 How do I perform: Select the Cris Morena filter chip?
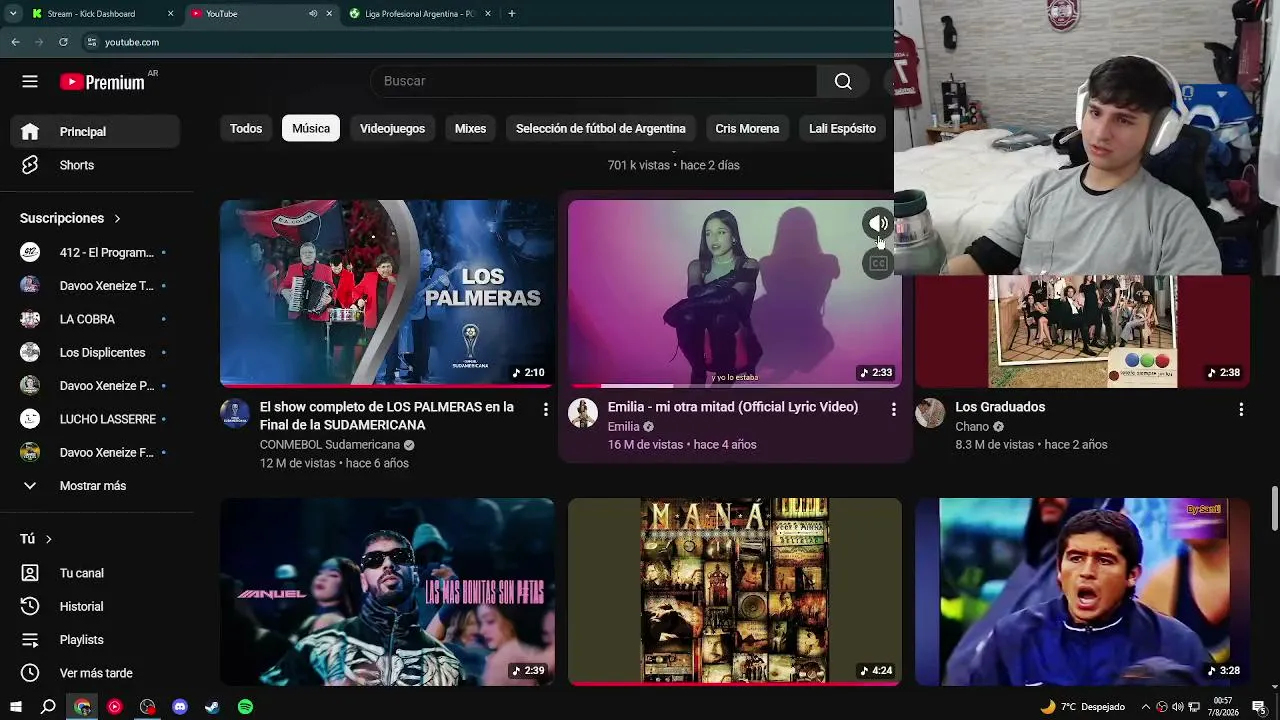click(x=747, y=128)
